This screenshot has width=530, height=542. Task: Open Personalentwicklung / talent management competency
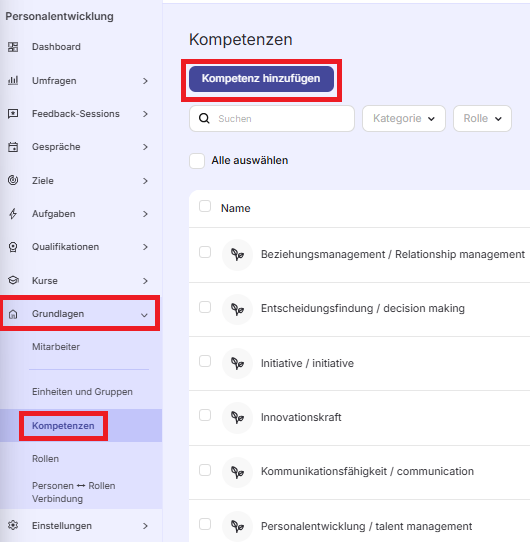tap(366, 526)
